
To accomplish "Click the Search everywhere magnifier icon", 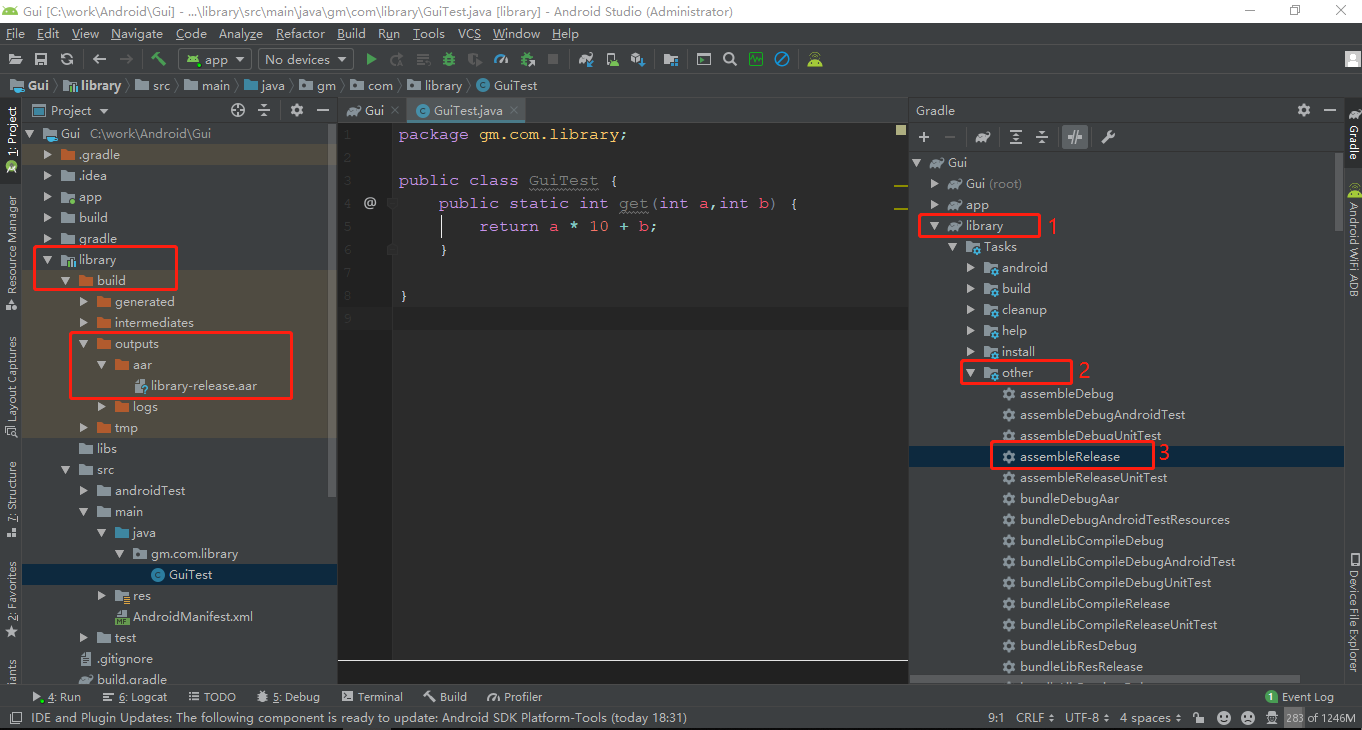I will click(729, 59).
